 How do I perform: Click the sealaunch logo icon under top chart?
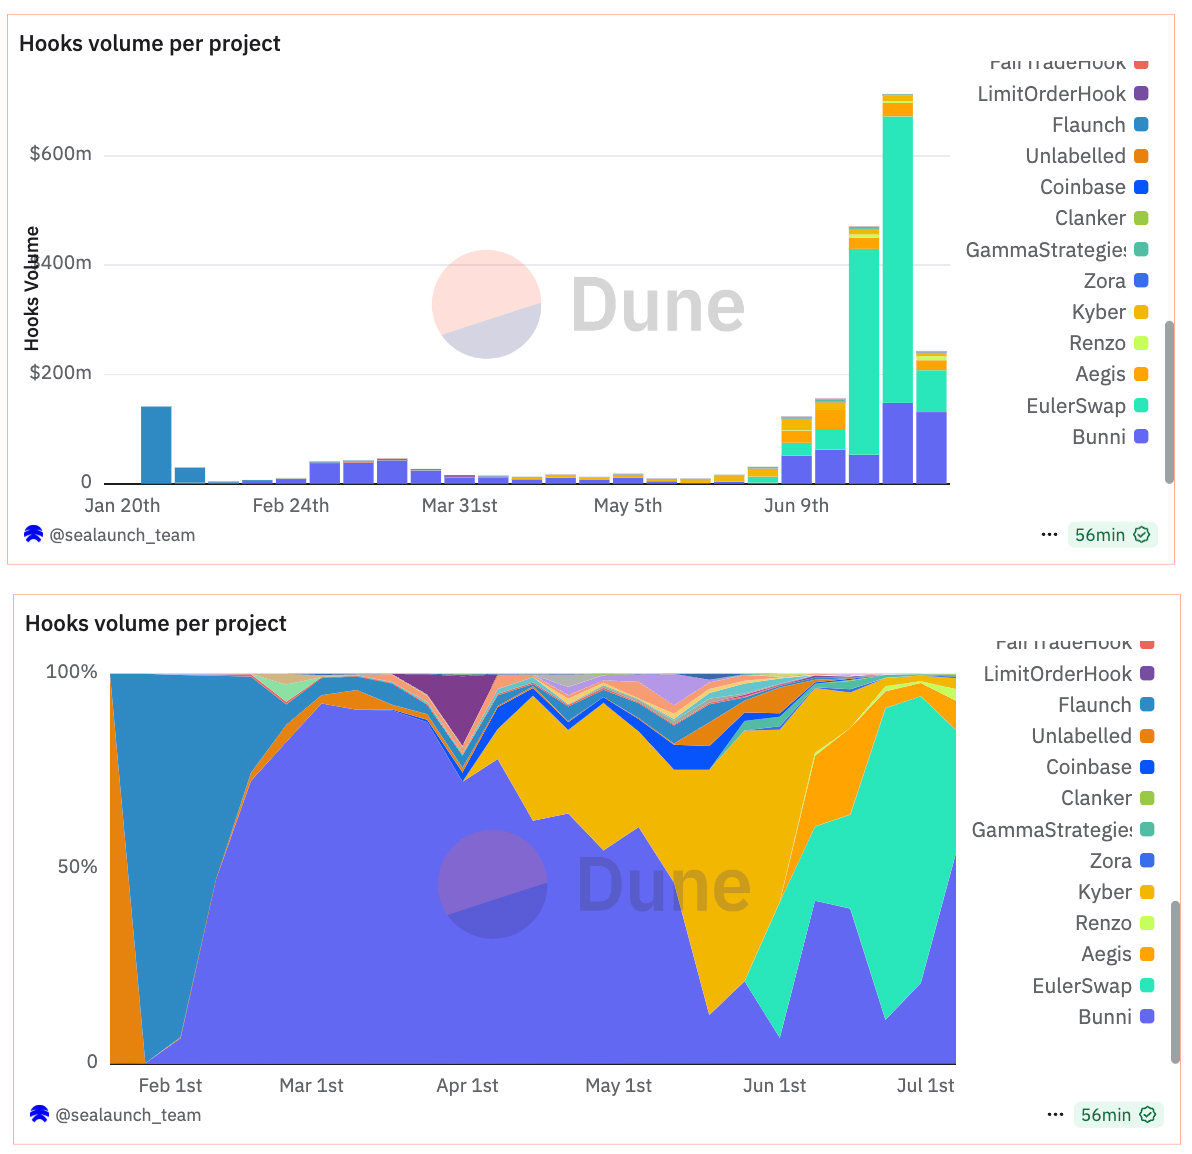[33, 534]
